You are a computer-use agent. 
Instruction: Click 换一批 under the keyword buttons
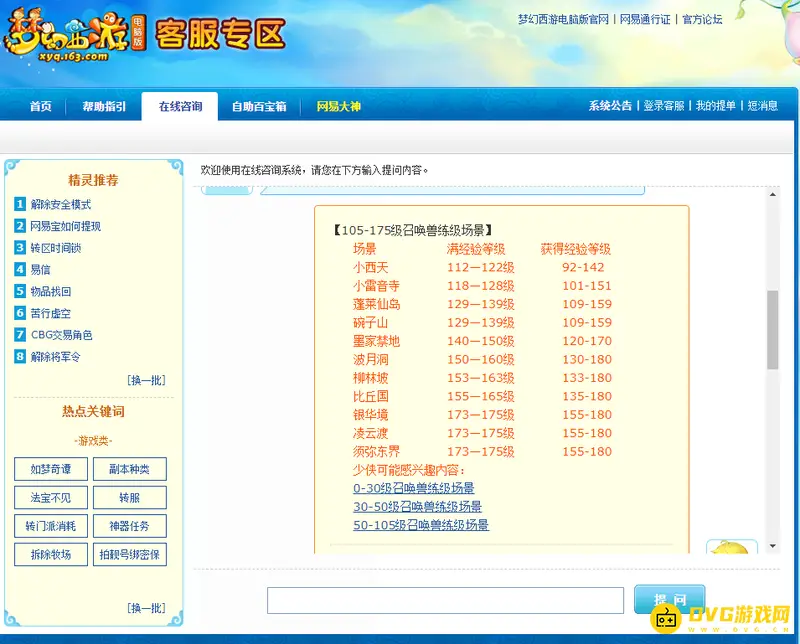[146, 608]
